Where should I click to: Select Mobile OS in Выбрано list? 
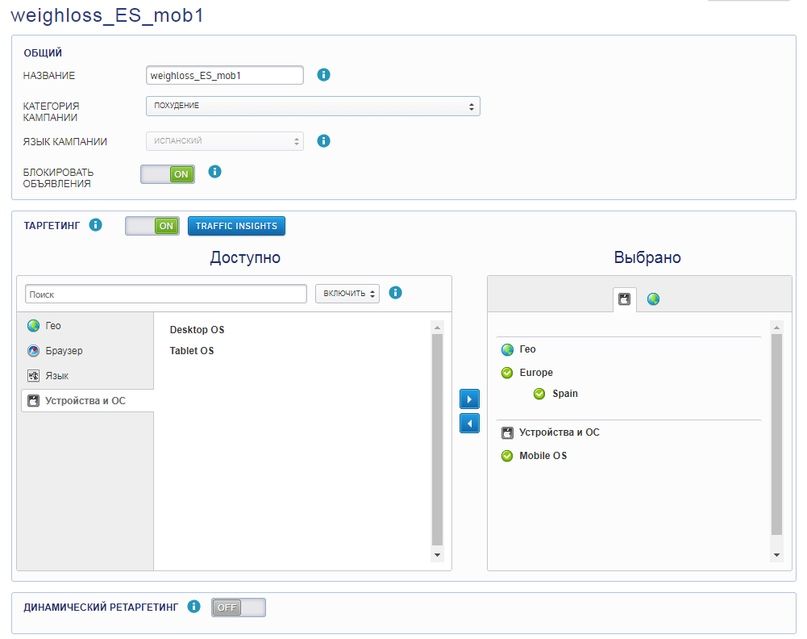543,456
